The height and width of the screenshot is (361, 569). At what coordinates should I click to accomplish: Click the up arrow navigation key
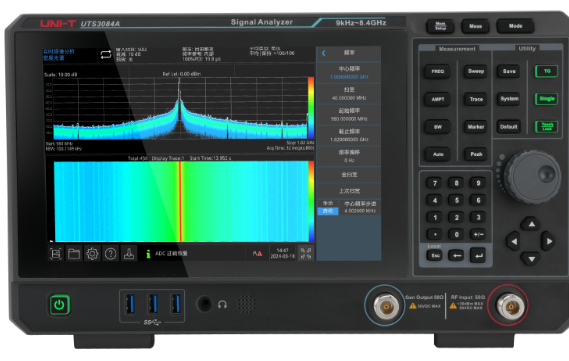pos(531,224)
